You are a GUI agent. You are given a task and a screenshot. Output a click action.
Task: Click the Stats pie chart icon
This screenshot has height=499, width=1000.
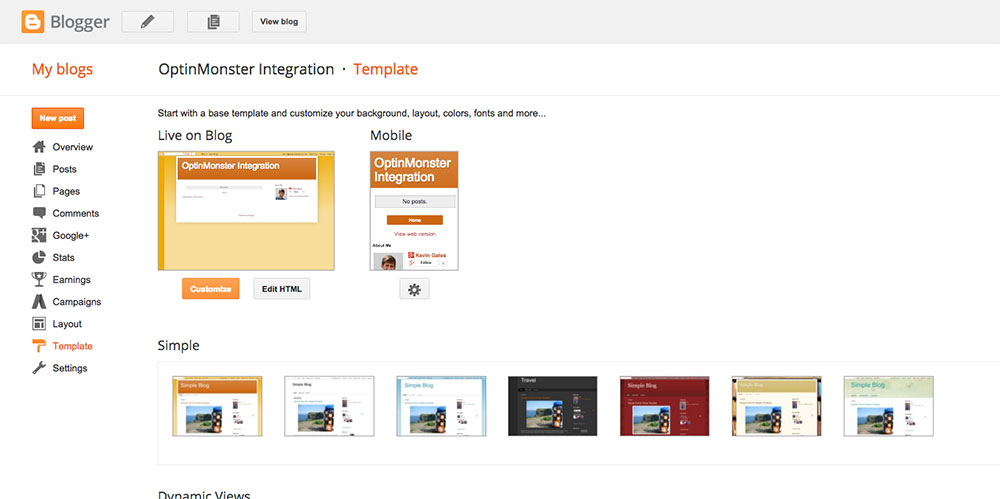[x=39, y=257]
